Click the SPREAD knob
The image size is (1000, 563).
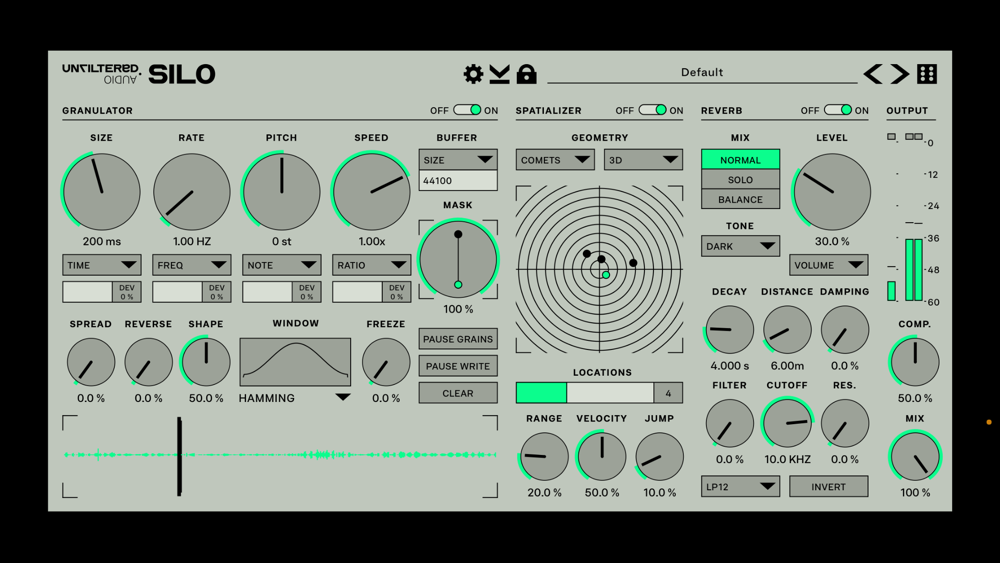click(x=91, y=362)
